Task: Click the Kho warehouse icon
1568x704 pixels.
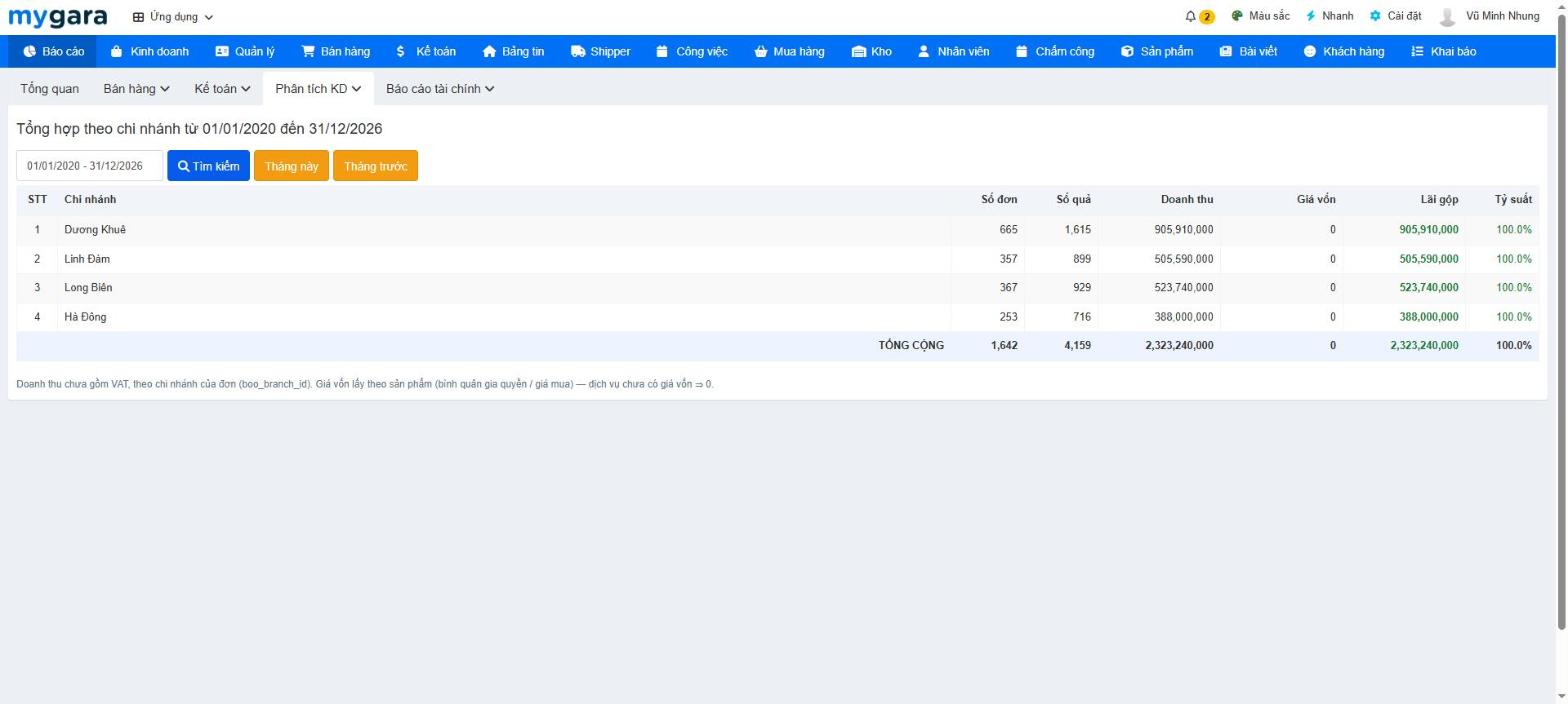Action: (858, 51)
